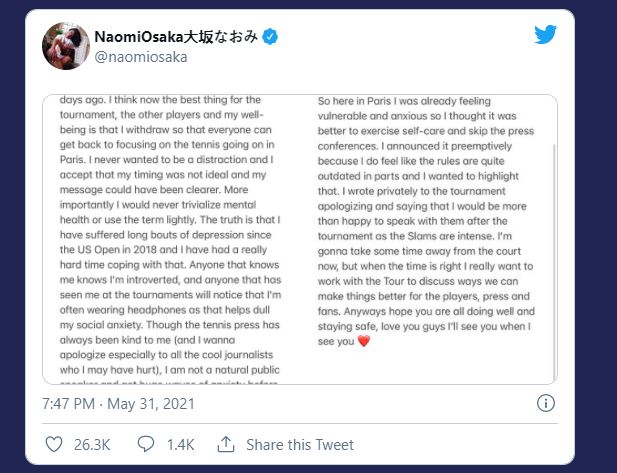Click the Twitter bird logo
Image resolution: width=617 pixels, height=473 pixels.
(x=544, y=35)
